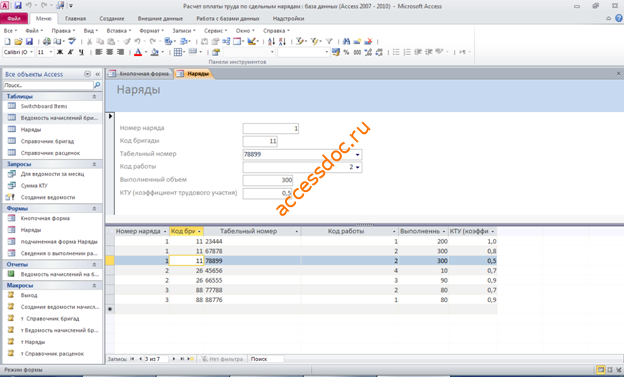Click the Open folder icon in the toolbar
The height and width of the screenshot is (377, 624).
click(x=18, y=41)
